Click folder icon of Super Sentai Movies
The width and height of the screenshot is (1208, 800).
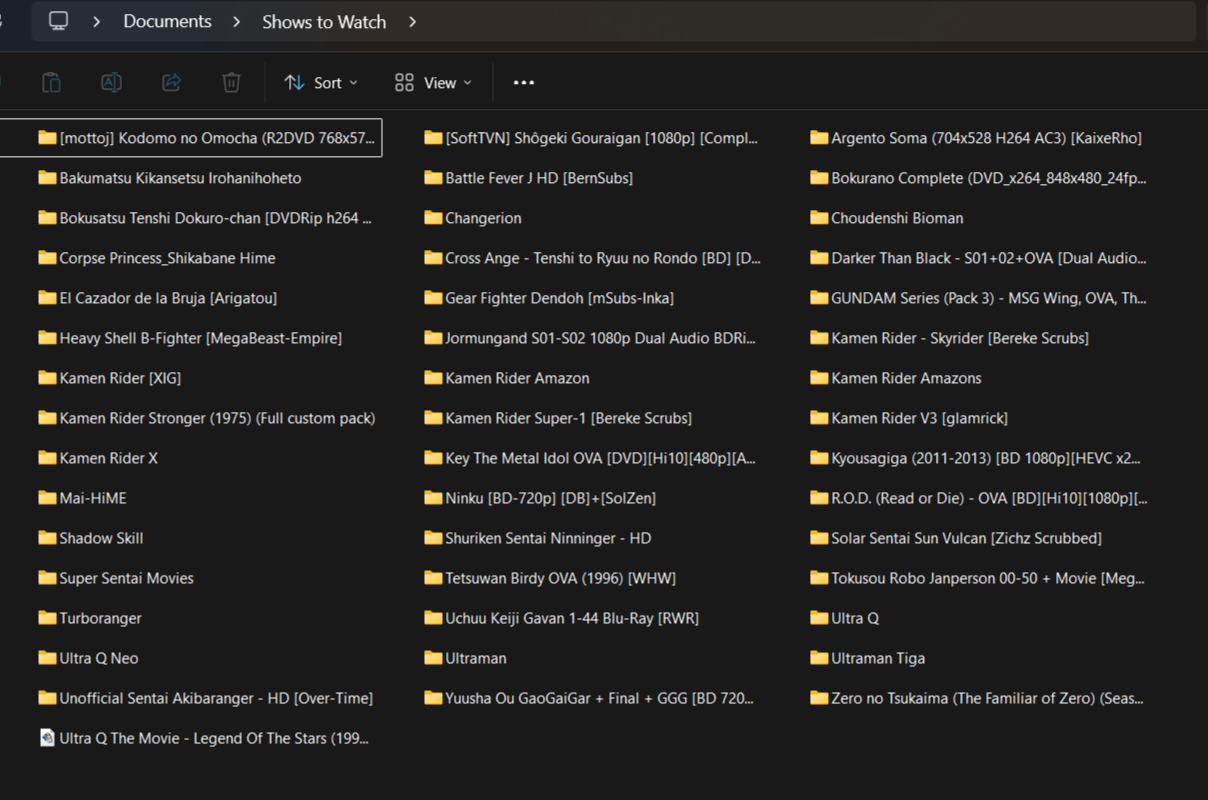(47, 578)
